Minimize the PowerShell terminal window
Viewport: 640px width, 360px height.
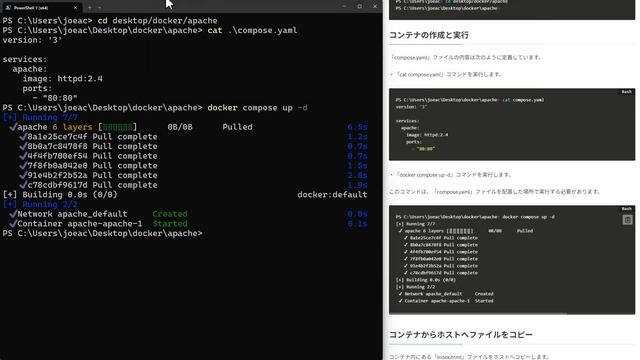pyautogui.click(x=344, y=7)
